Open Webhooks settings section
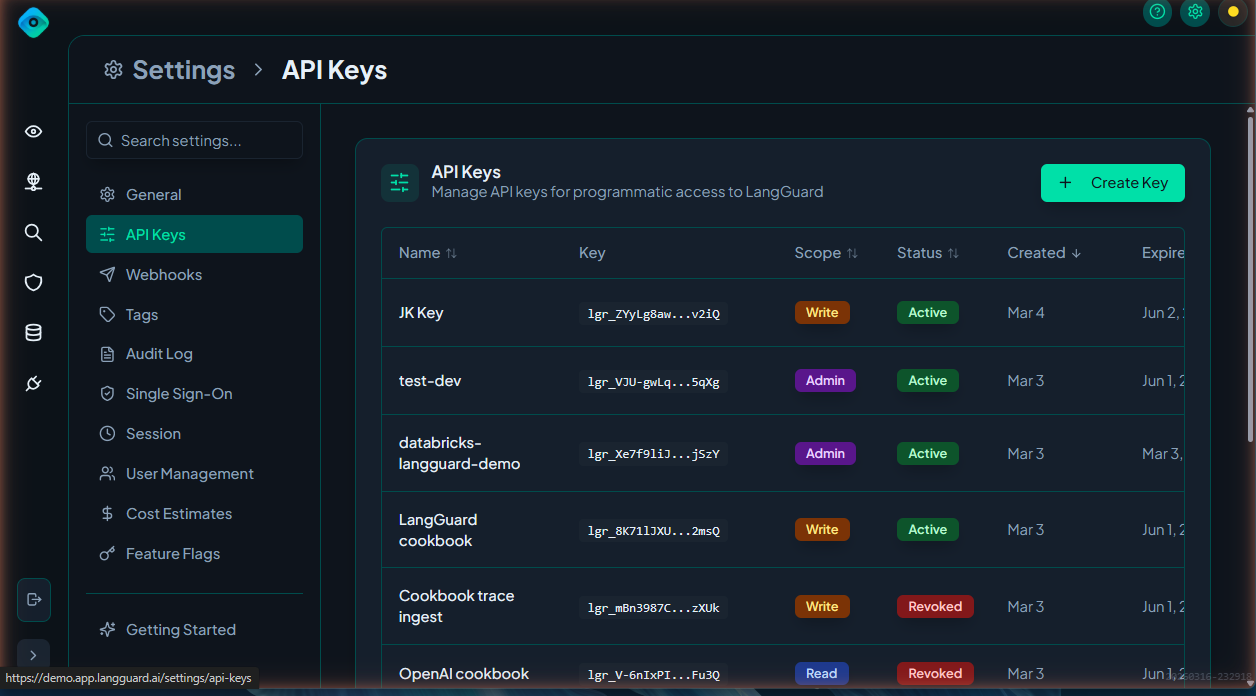1256x696 pixels. [164, 275]
